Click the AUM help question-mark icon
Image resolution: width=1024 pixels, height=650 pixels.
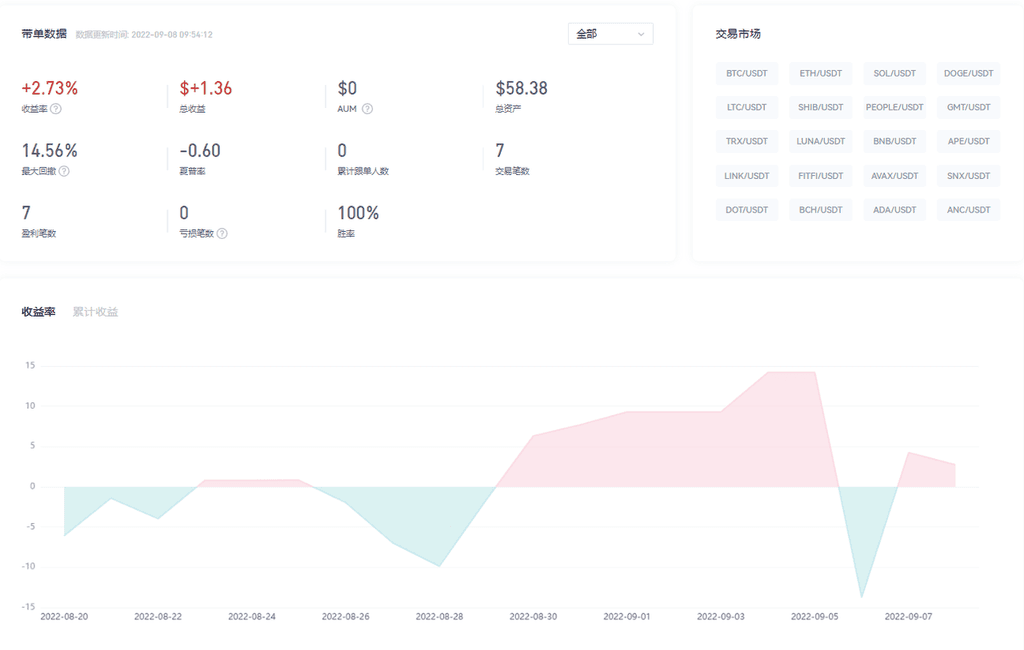pos(367,109)
